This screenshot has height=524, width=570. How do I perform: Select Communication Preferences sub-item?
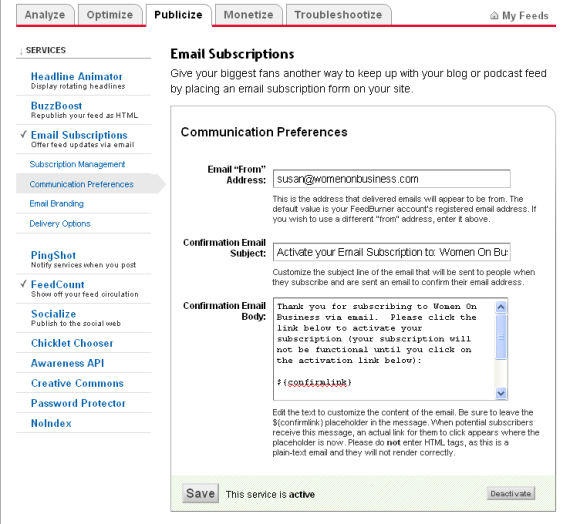(x=81, y=184)
